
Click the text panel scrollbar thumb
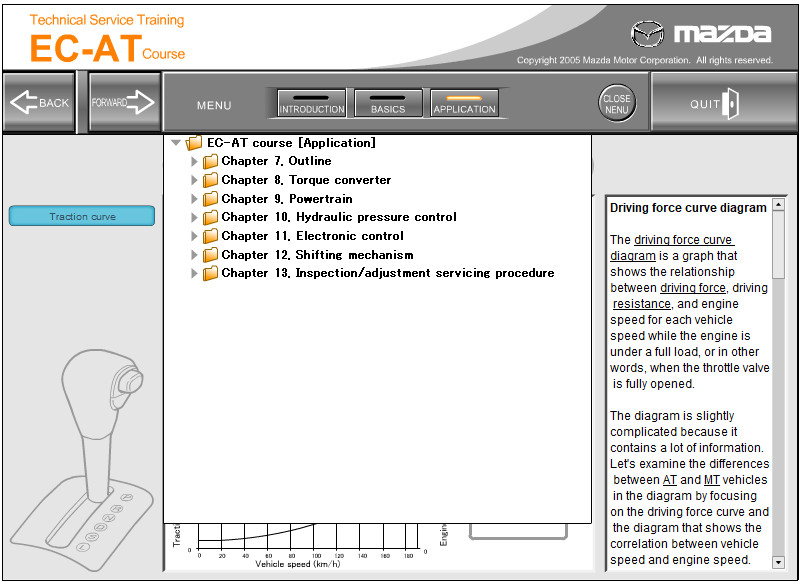coord(778,244)
